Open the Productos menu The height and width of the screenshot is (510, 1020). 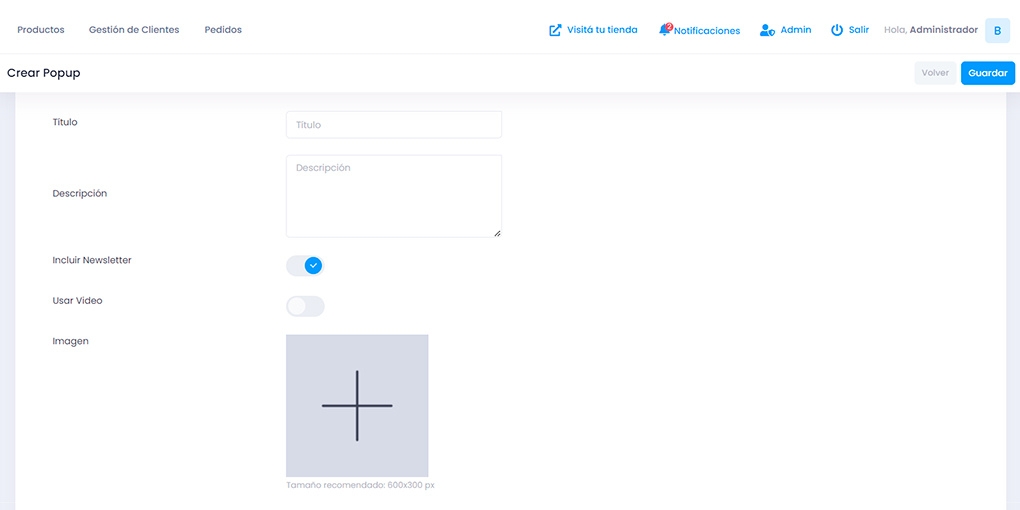(41, 30)
